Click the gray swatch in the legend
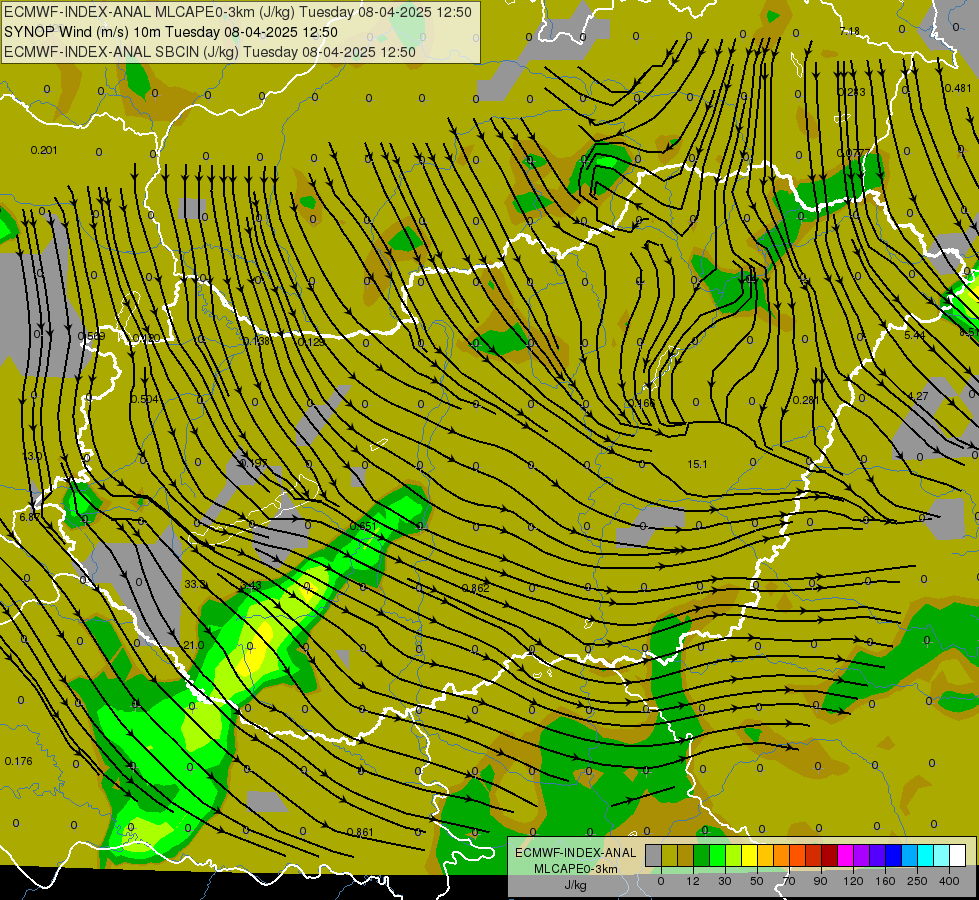979x900 pixels. (654, 855)
